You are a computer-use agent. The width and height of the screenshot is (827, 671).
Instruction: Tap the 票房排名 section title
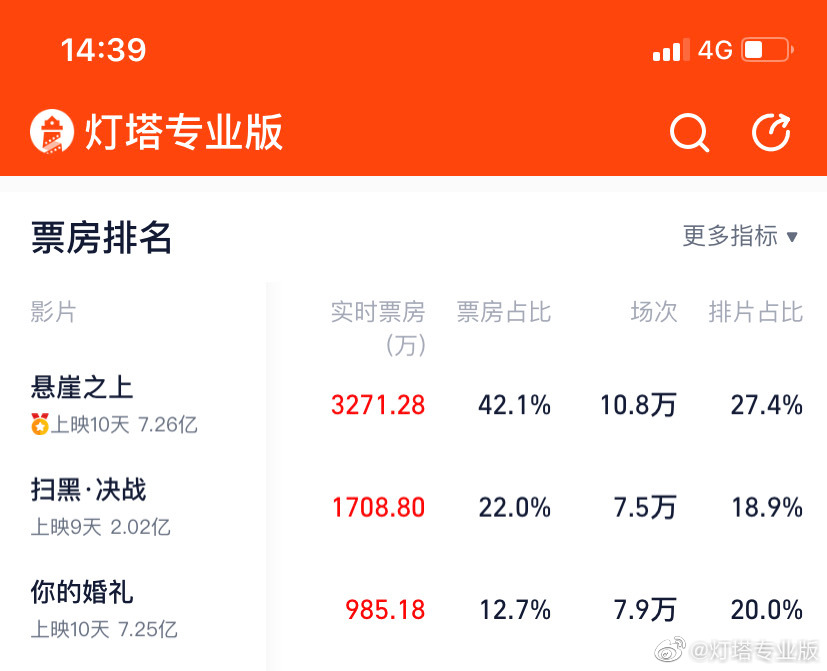click(102, 238)
